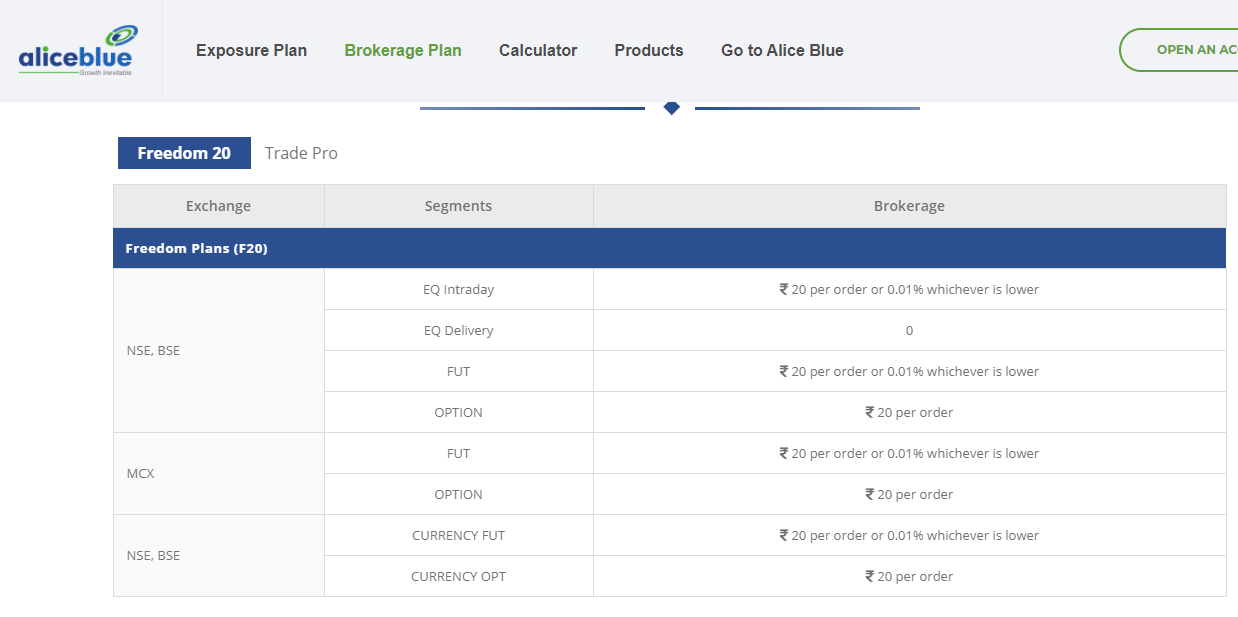Click the EQ Delivery segment cell
This screenshot has width=1238, height=617.
(458, 330)
